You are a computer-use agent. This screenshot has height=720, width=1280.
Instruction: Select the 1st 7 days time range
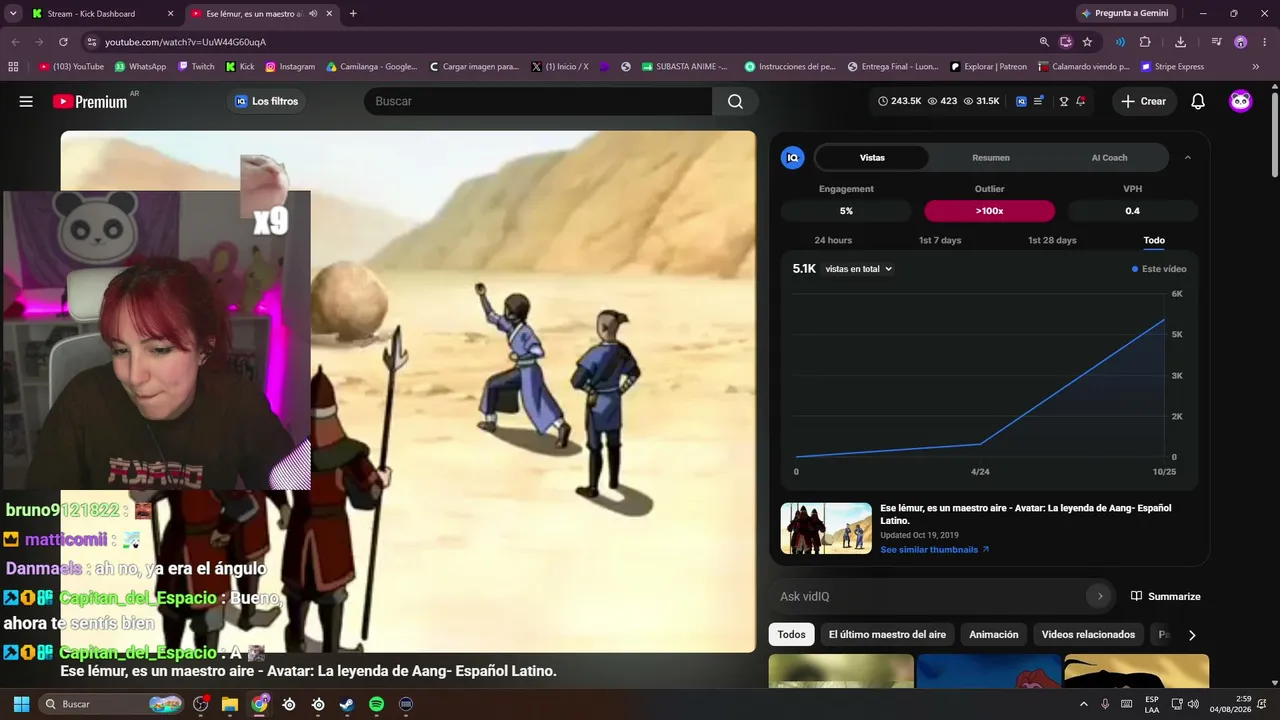tap(940, 240)
